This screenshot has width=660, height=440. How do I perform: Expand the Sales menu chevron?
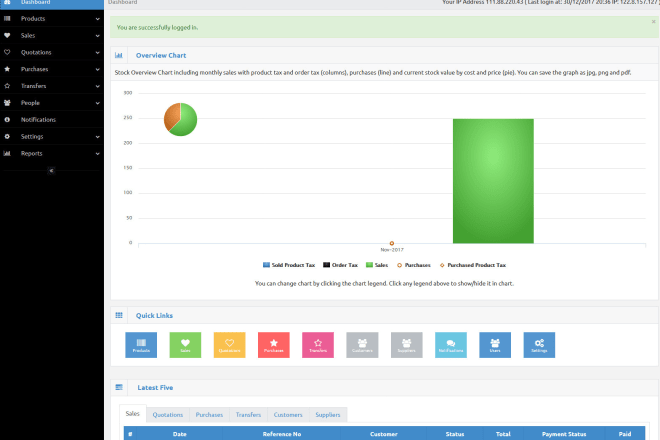point(97,36)
